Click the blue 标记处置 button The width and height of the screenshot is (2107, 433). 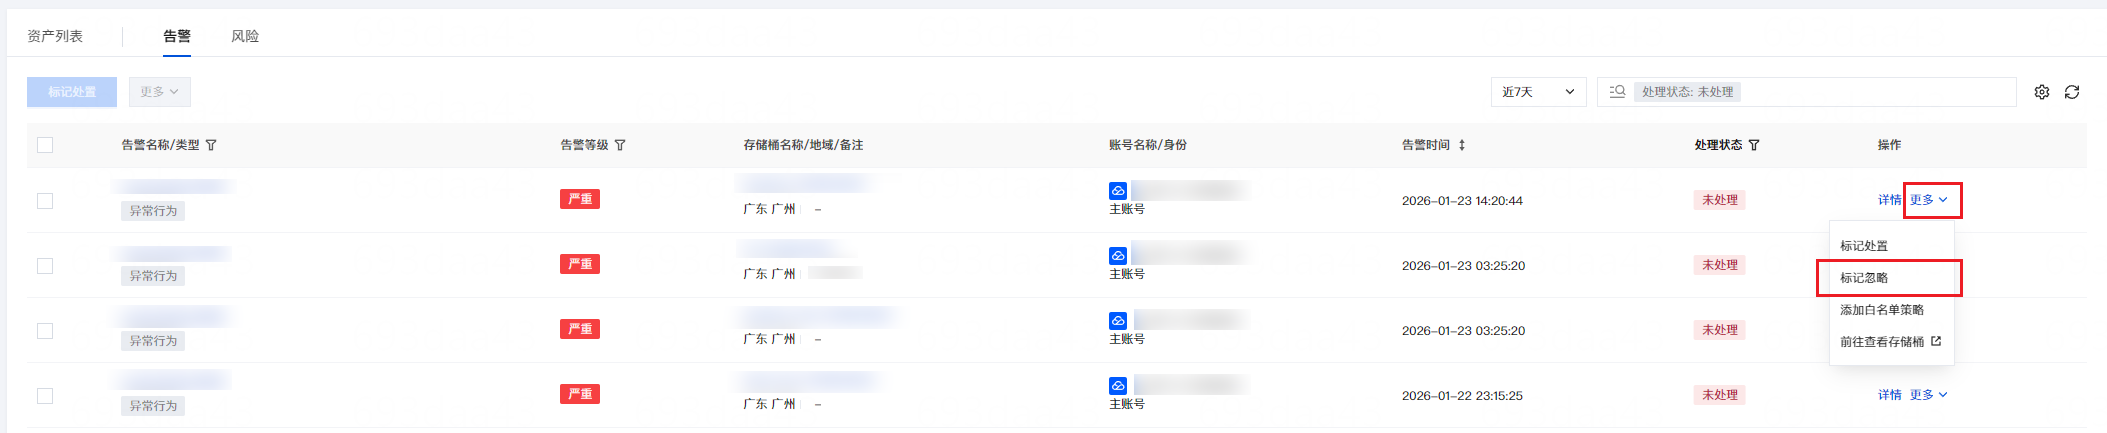72,92
